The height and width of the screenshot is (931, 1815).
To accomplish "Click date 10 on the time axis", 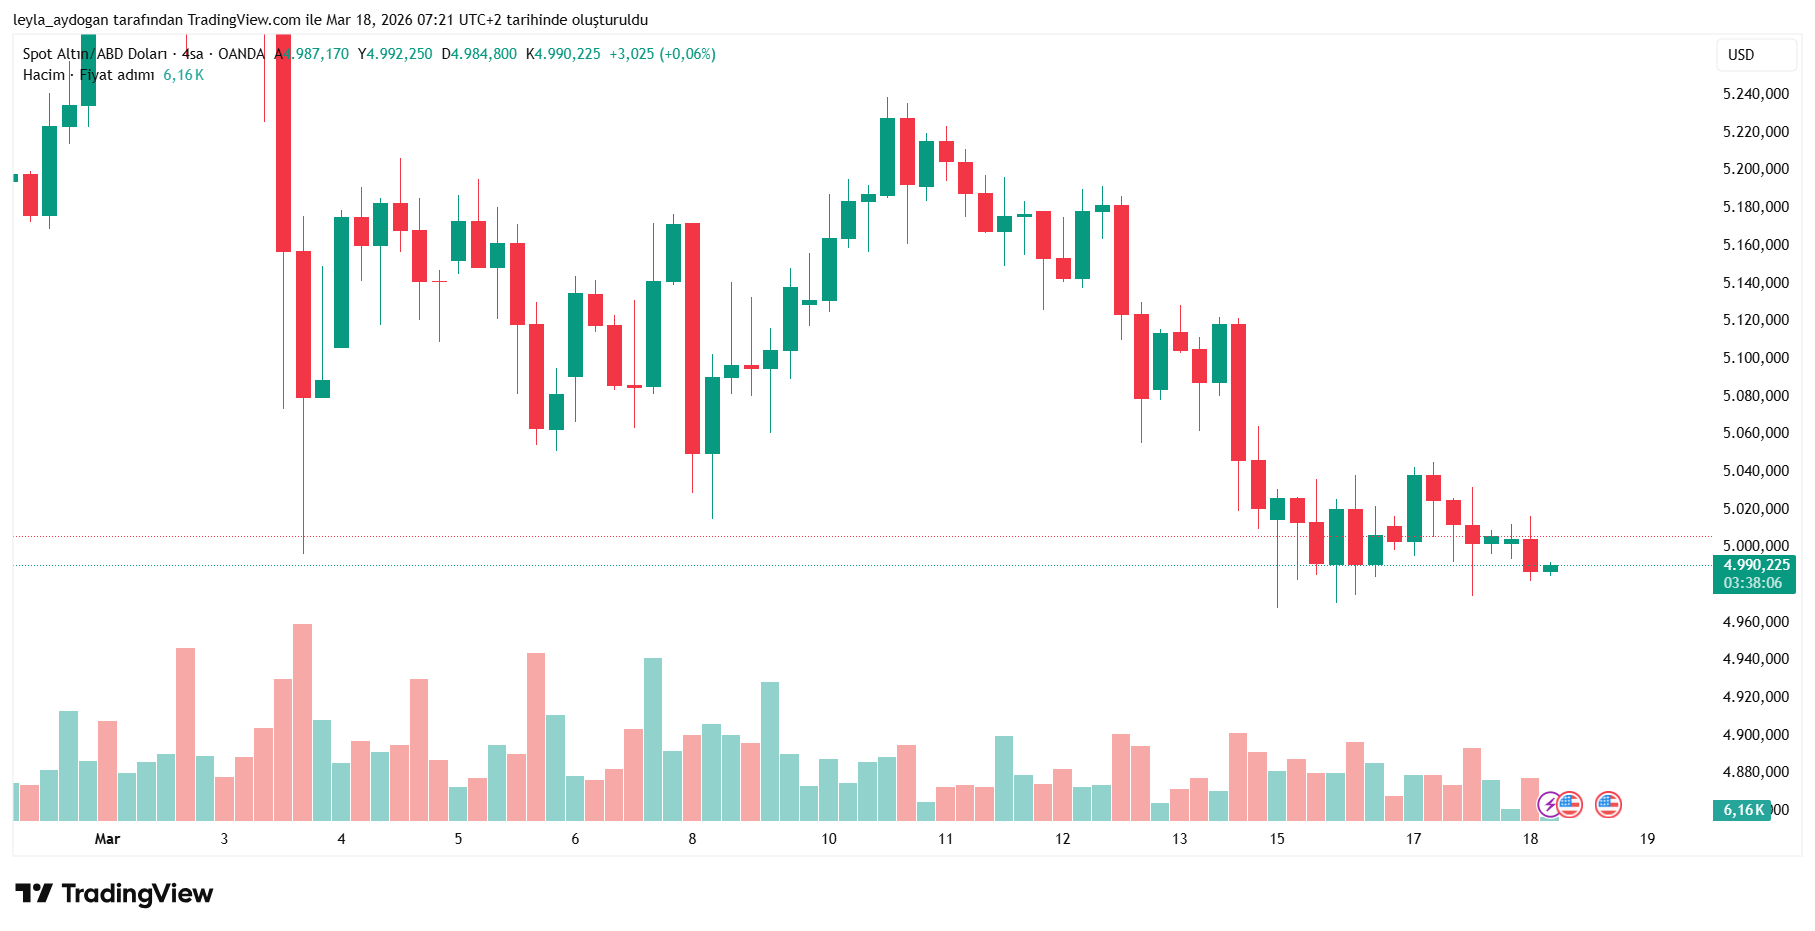I will (829, 839).
